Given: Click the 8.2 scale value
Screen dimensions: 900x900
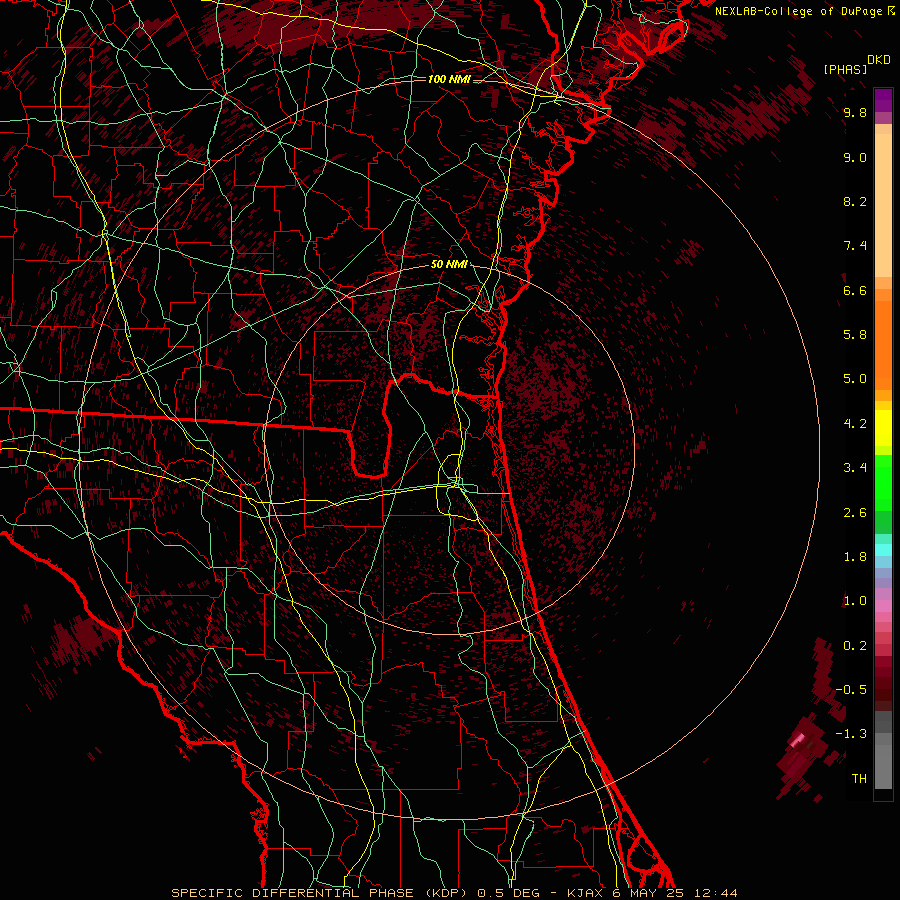Looking at the screenshot, I should 855,201.
